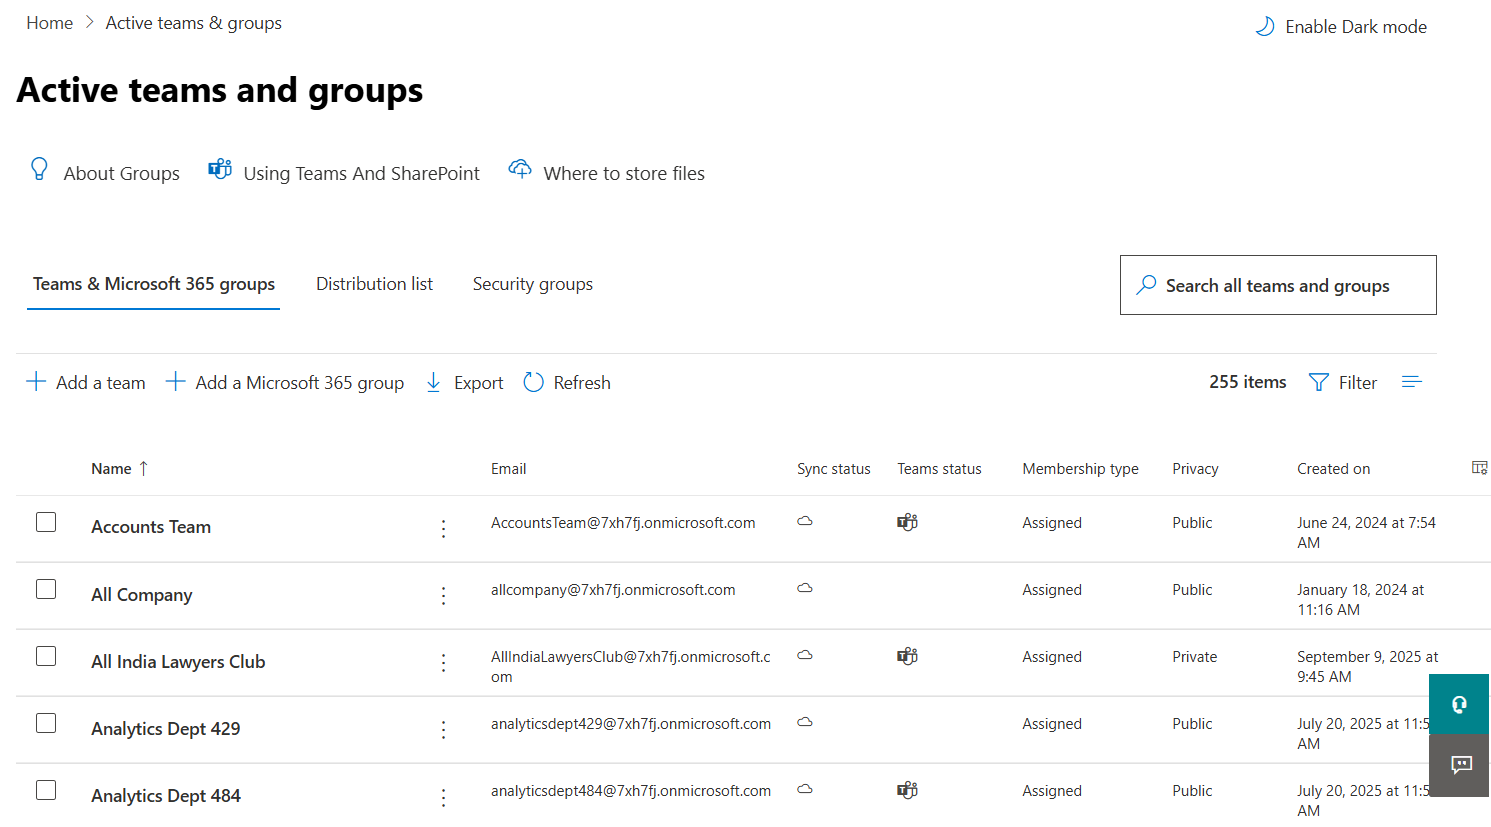Switch to the Security groups tab

pos(532,284)
